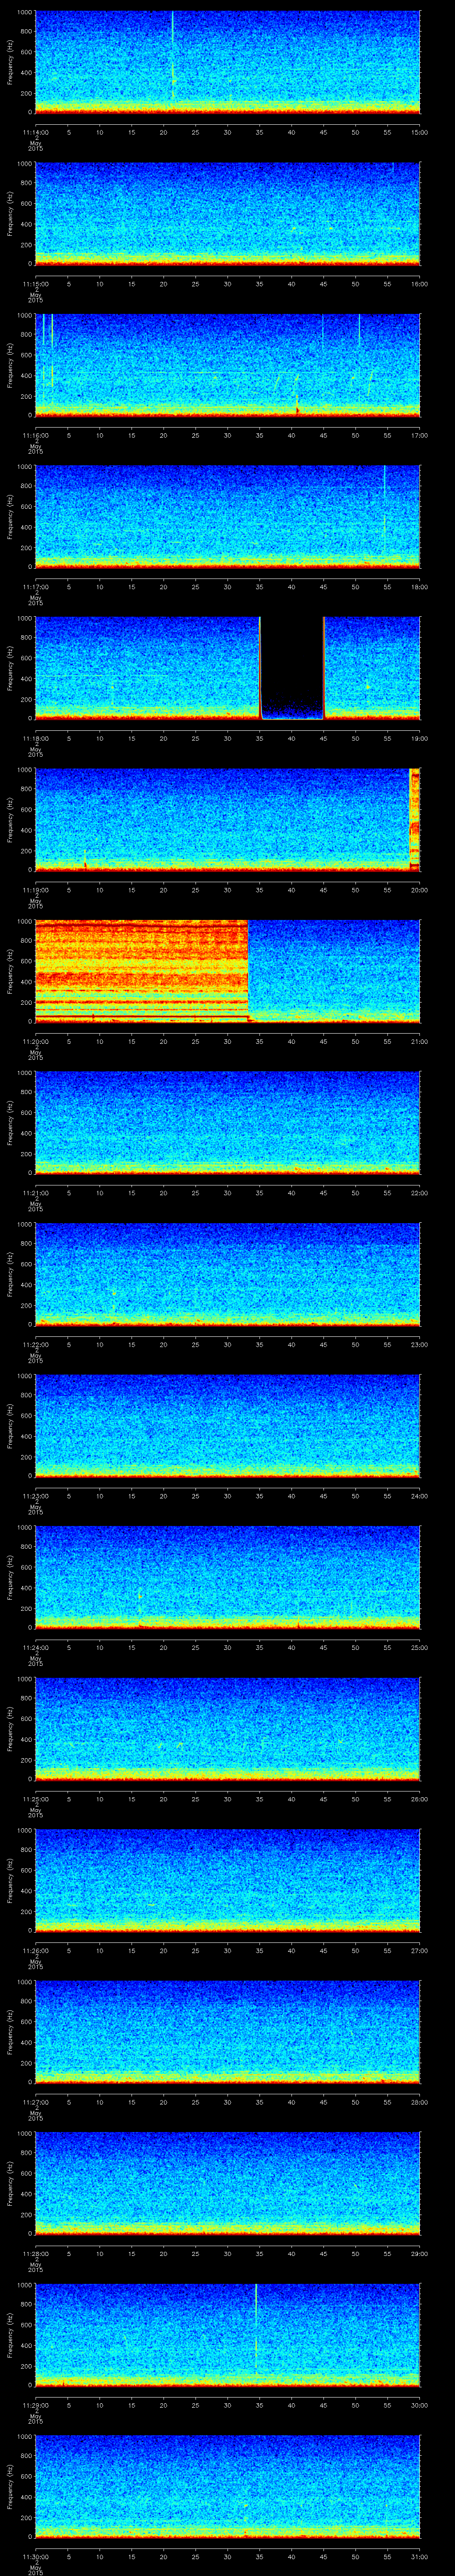Open the 11:21 spectrogram panel
This screenshot has width=455, height=2576.
[x=227, y=1122]
